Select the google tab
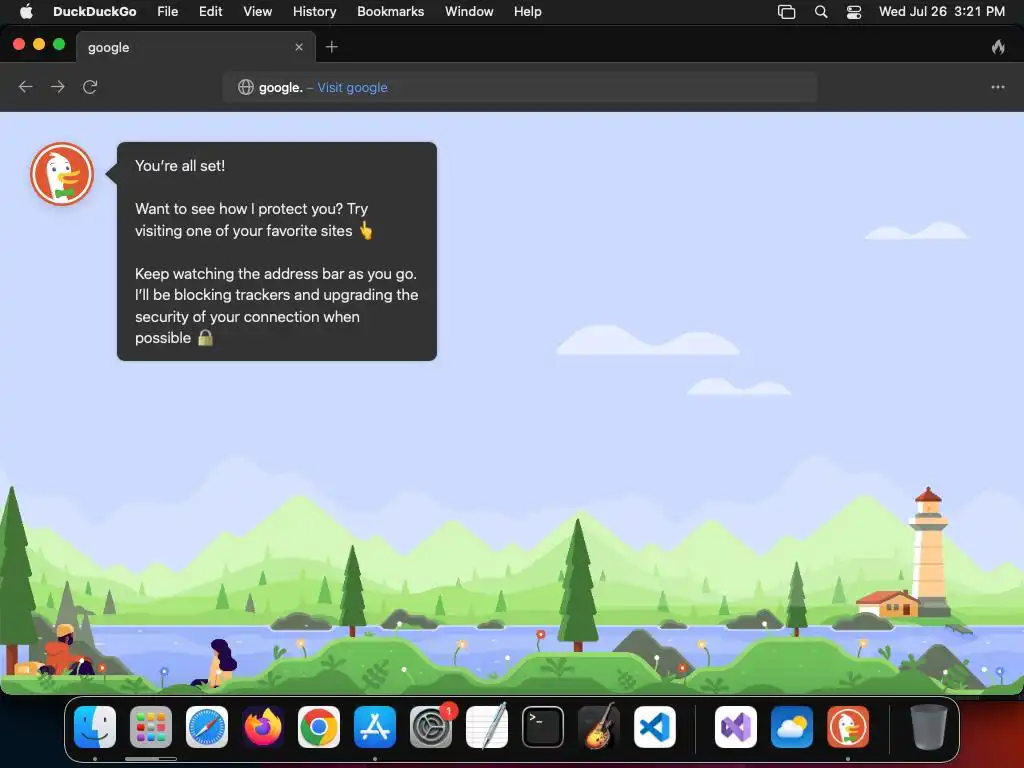This screenshot has width=1024, height=768. pyautogui.click(x=195, y=47)
